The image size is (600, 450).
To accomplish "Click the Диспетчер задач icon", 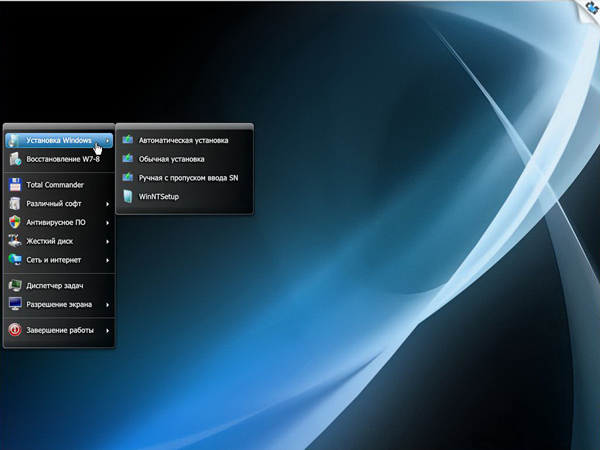I will [15, 285].
